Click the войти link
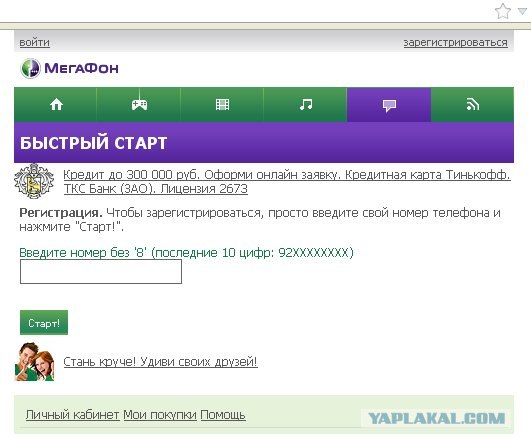Viewport: 531px width, 448px height. 35,43
